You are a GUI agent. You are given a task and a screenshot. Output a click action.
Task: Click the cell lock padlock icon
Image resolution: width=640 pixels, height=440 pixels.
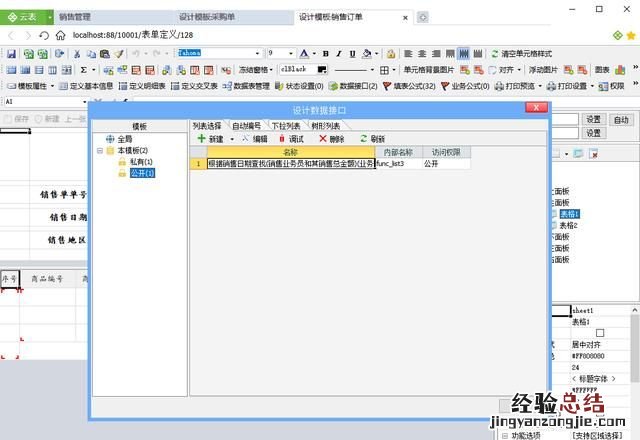pos(391,53)
